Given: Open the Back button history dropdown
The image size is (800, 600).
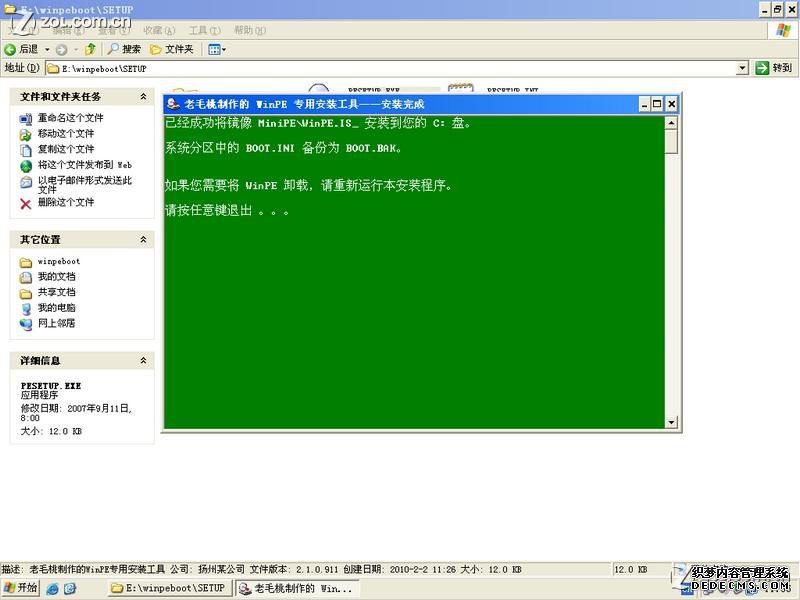Looking at the screenshot, I should tap(47, 49).
